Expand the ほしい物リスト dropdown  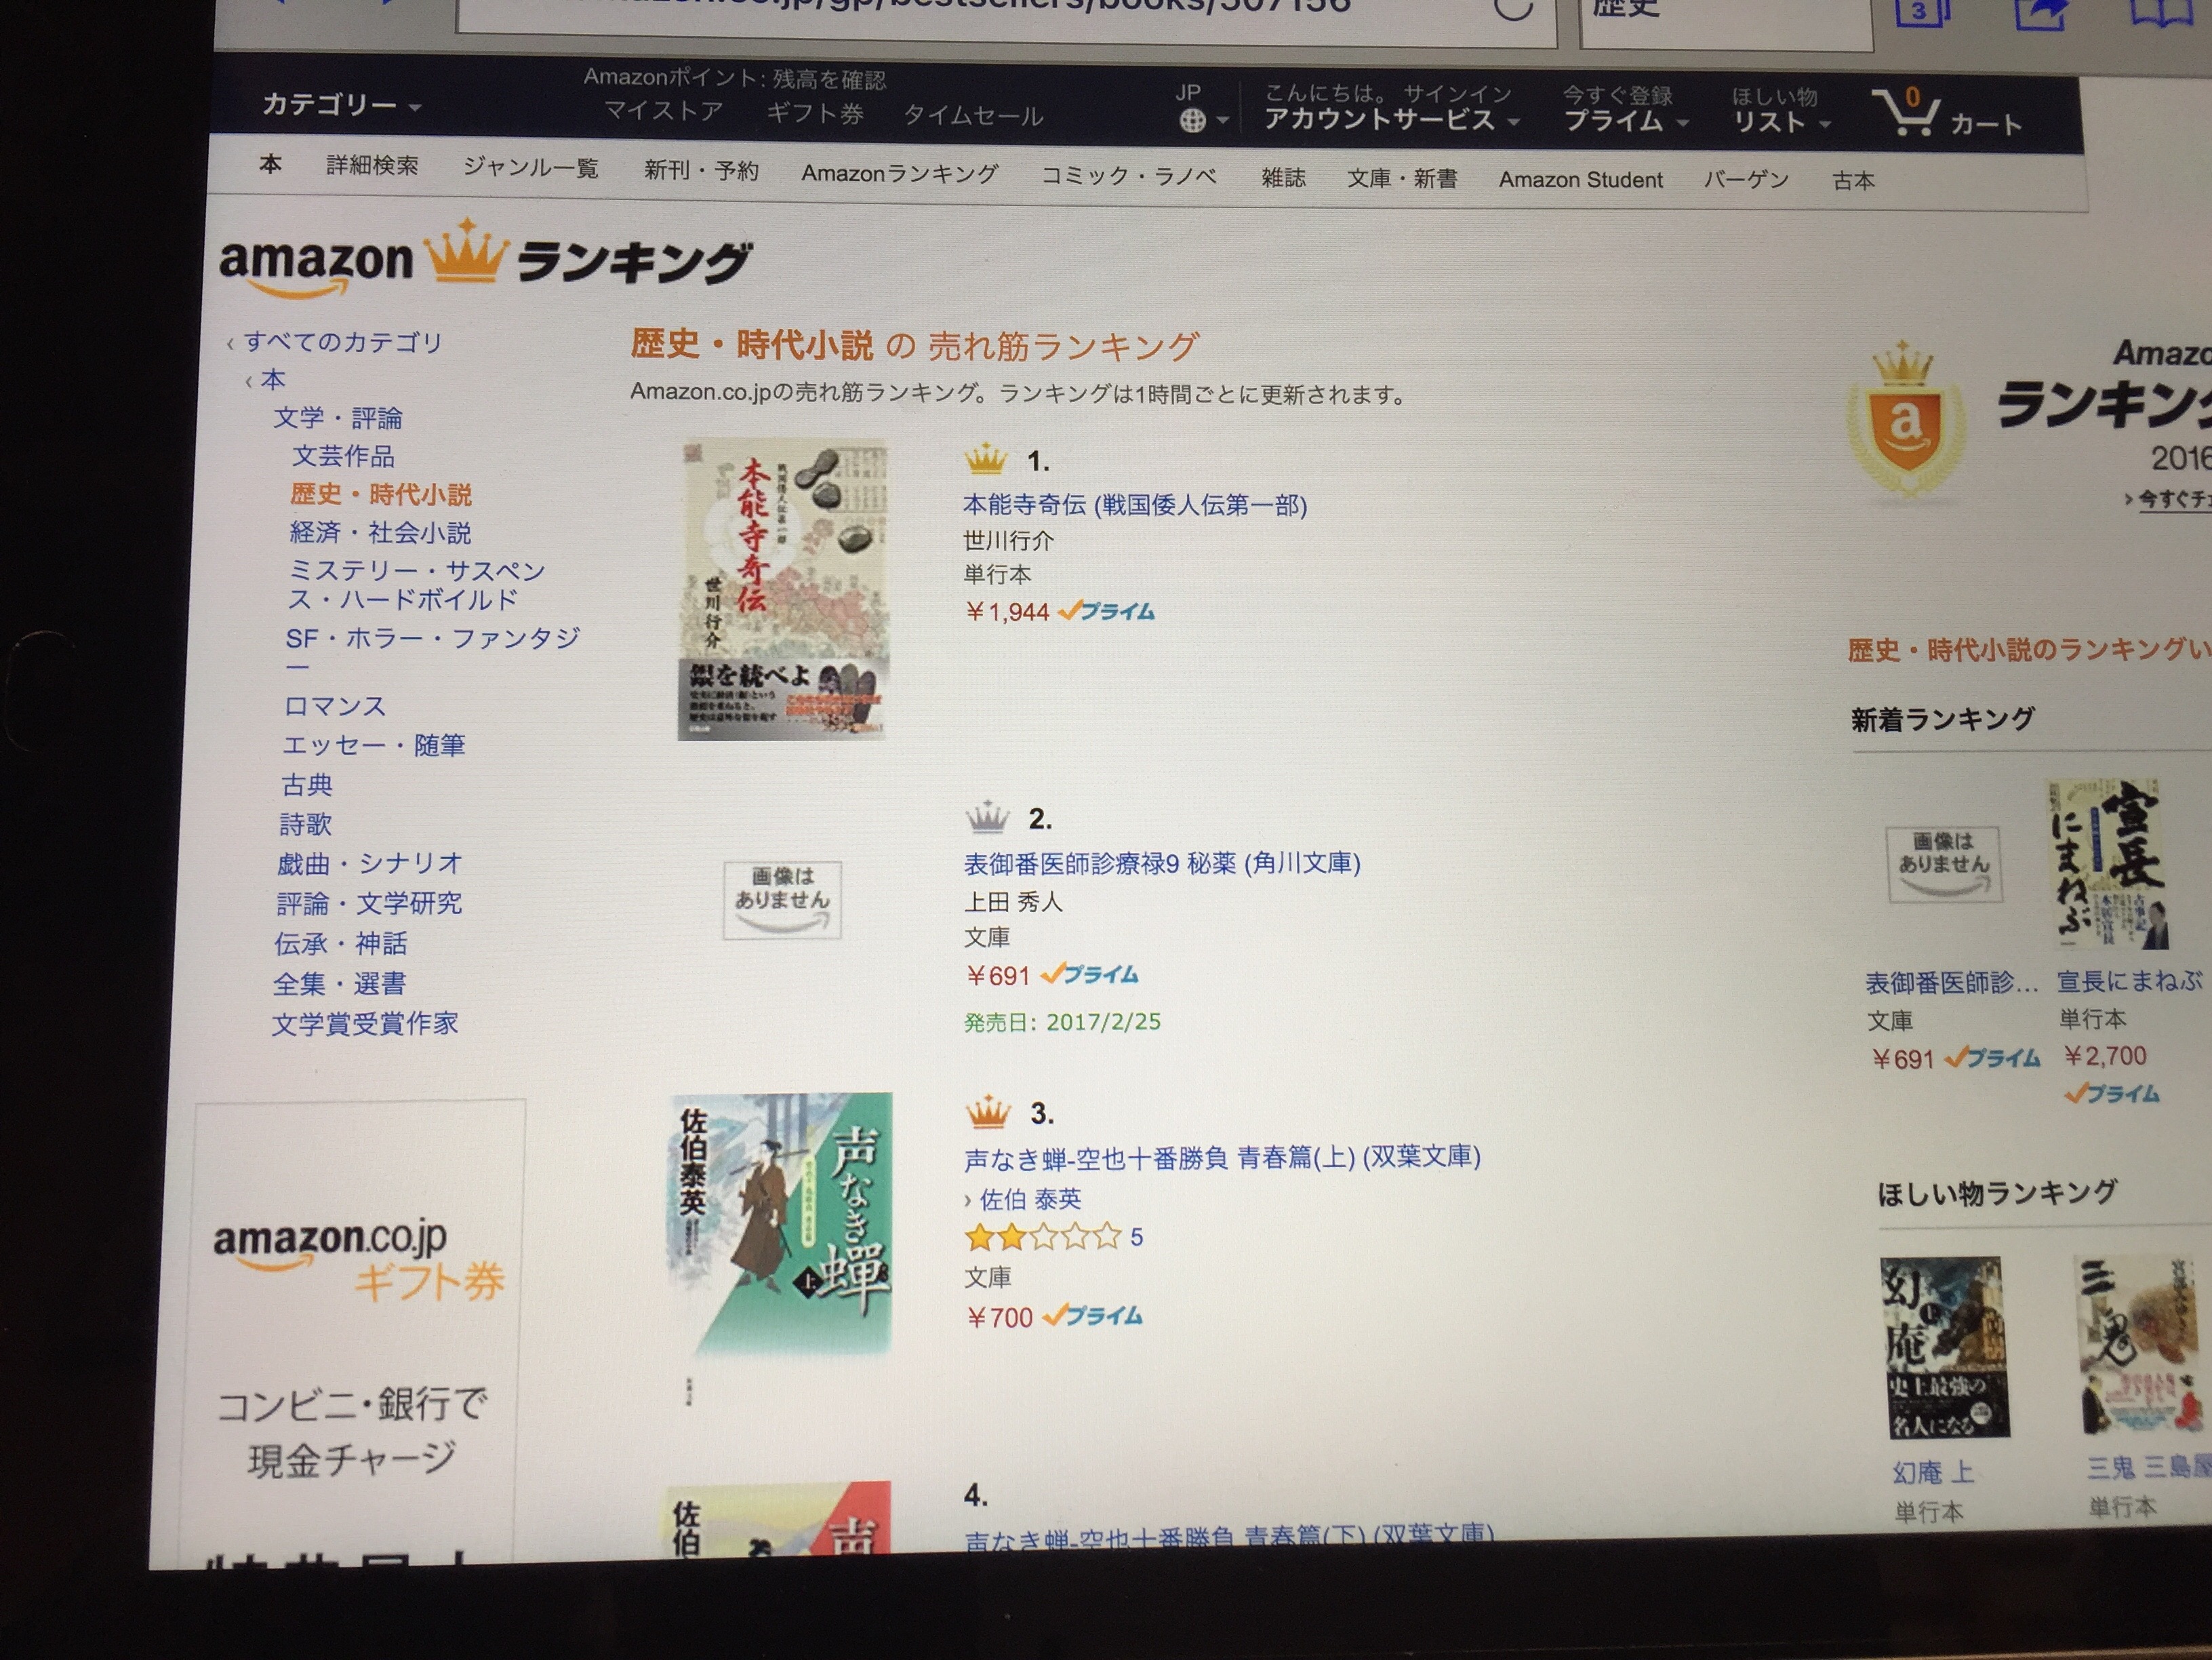pyautogui.click(x=1781, y=123)
